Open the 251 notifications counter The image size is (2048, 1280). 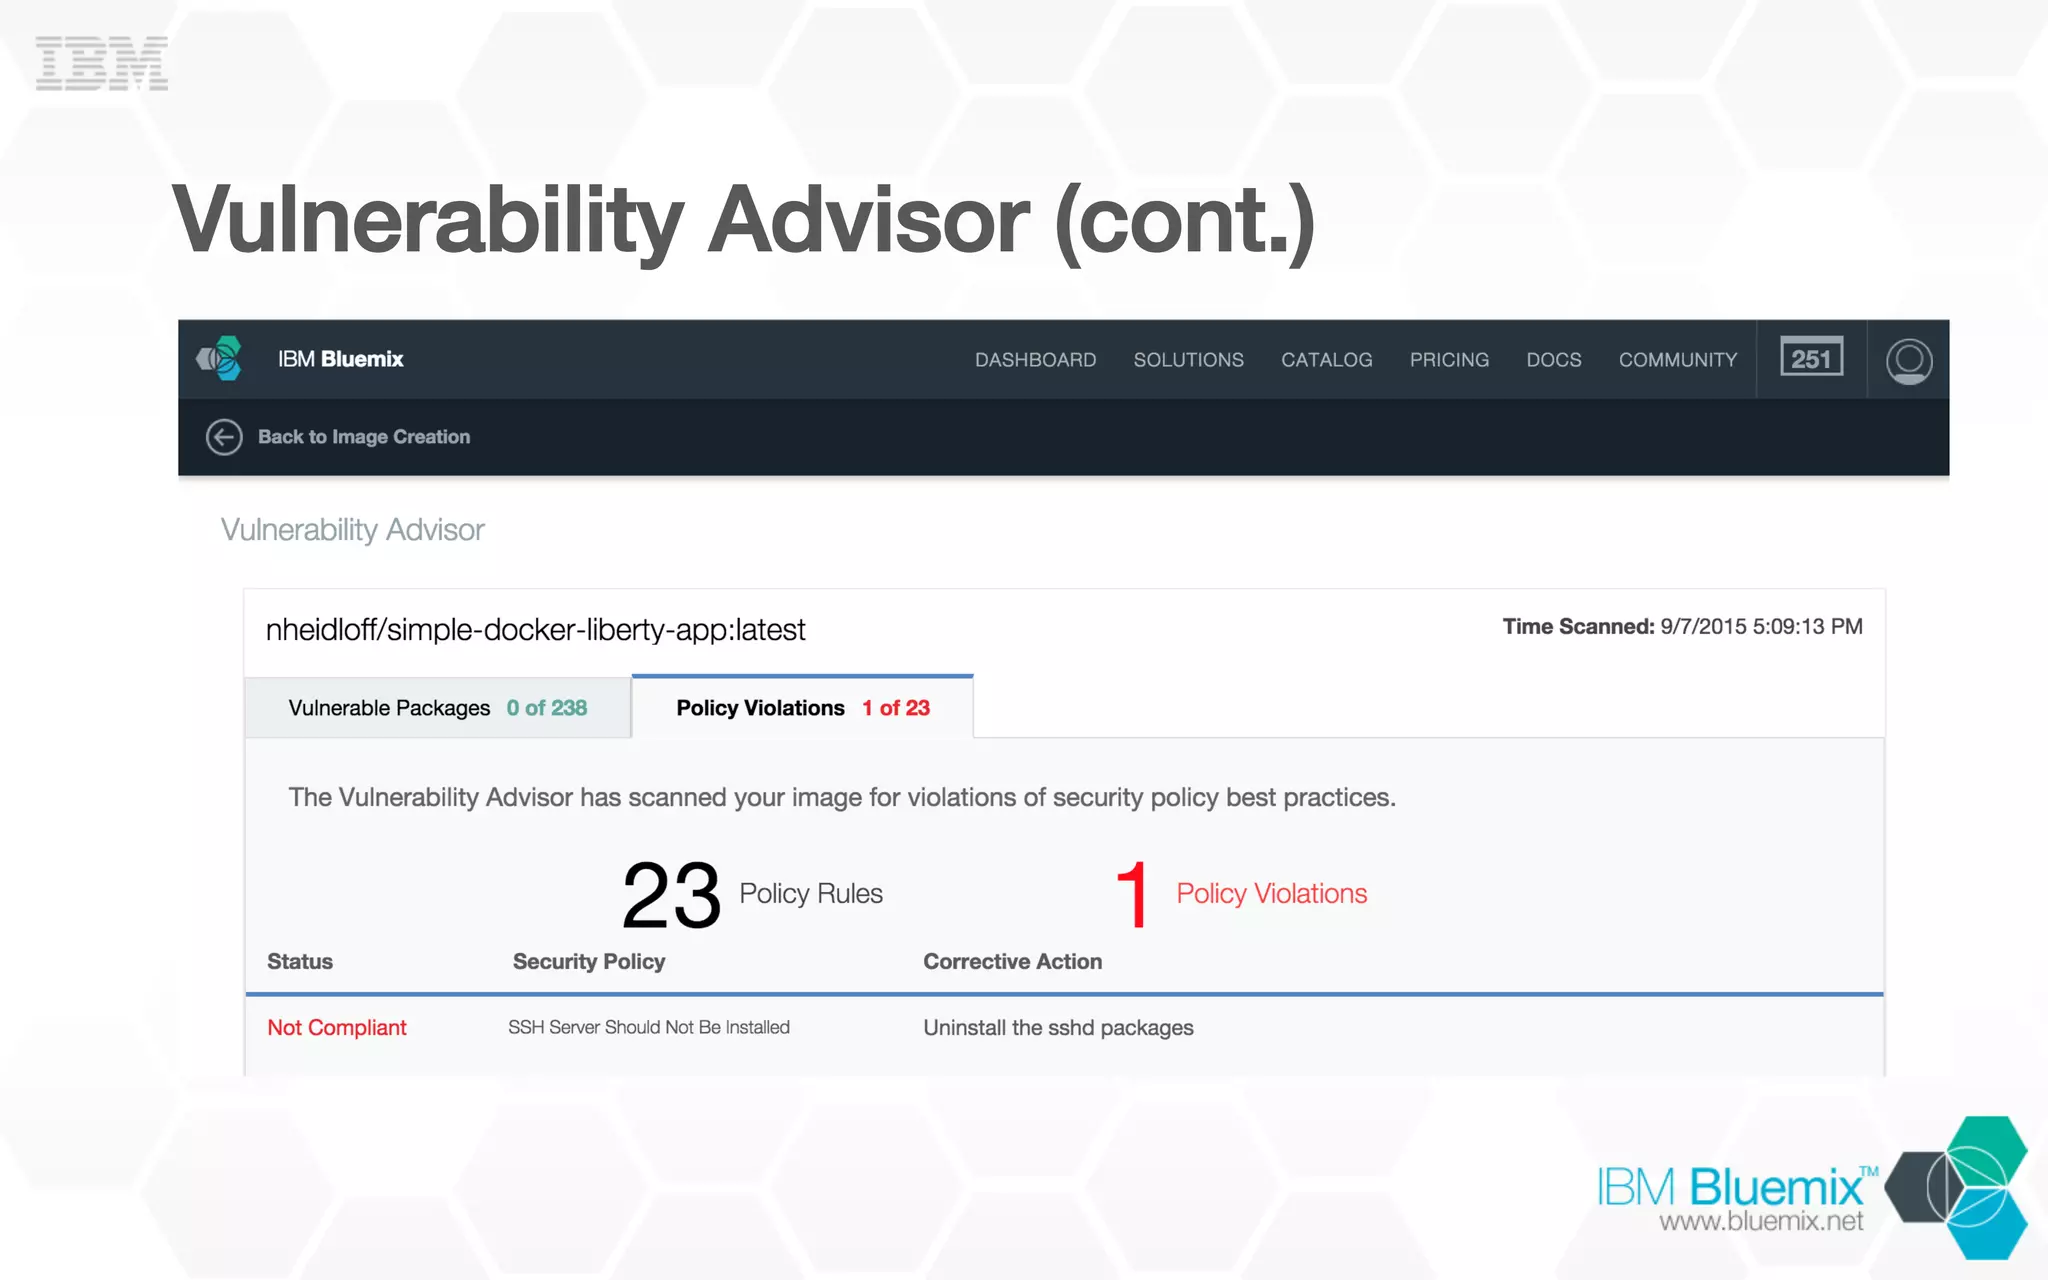tap(1811, 358)
